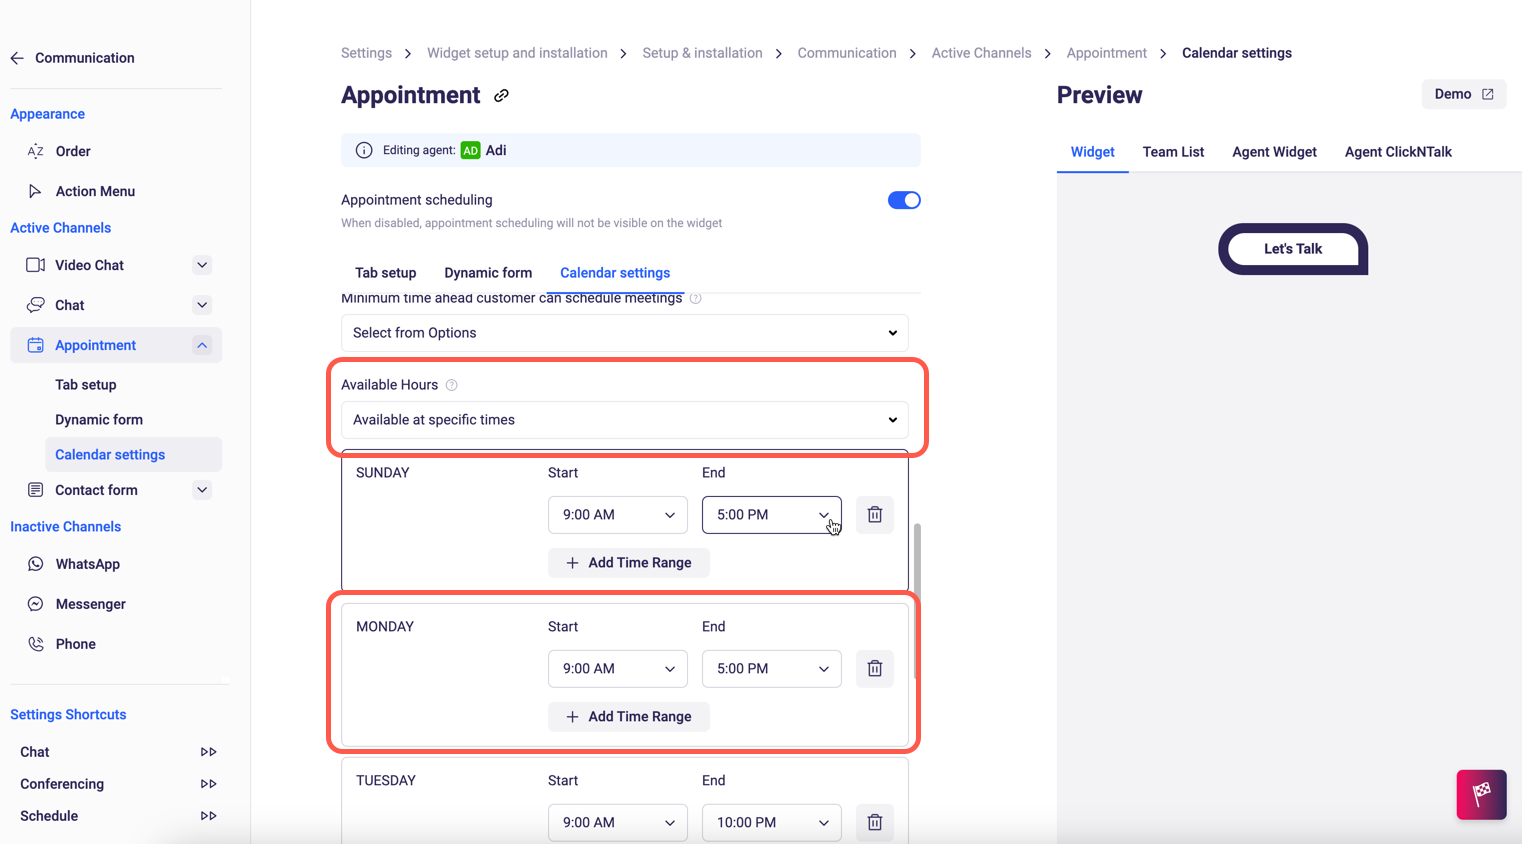Expand Contact form submenu chevron

[202, 490]
